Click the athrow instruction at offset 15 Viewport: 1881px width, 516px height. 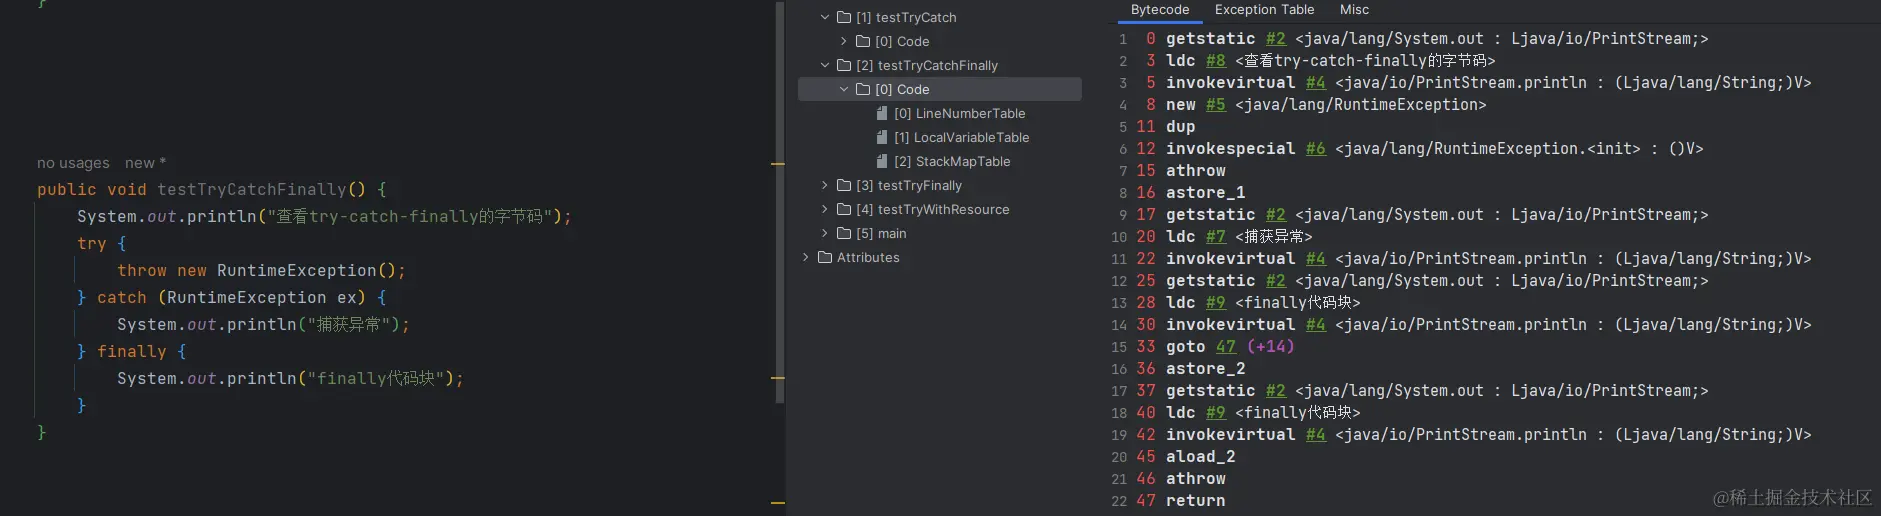[1195, 170]
